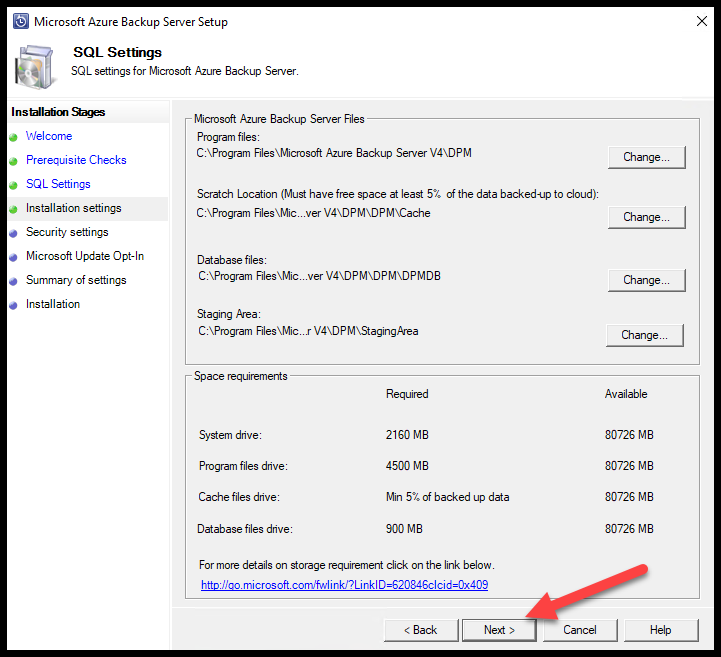Image resolution: width=721 pixels, height=657 pixels.
Task: Click the Cache files drive label
Action: pyautogui.click(x=239, y=497)
